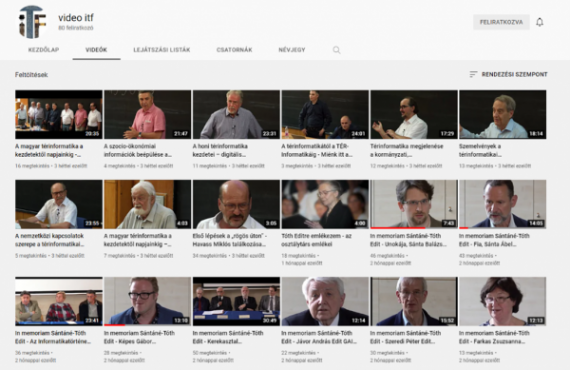Open the 12:13 woman with glasses thumbnail
The height and width of the screenshot is (370, 570).
click(503, 301)
